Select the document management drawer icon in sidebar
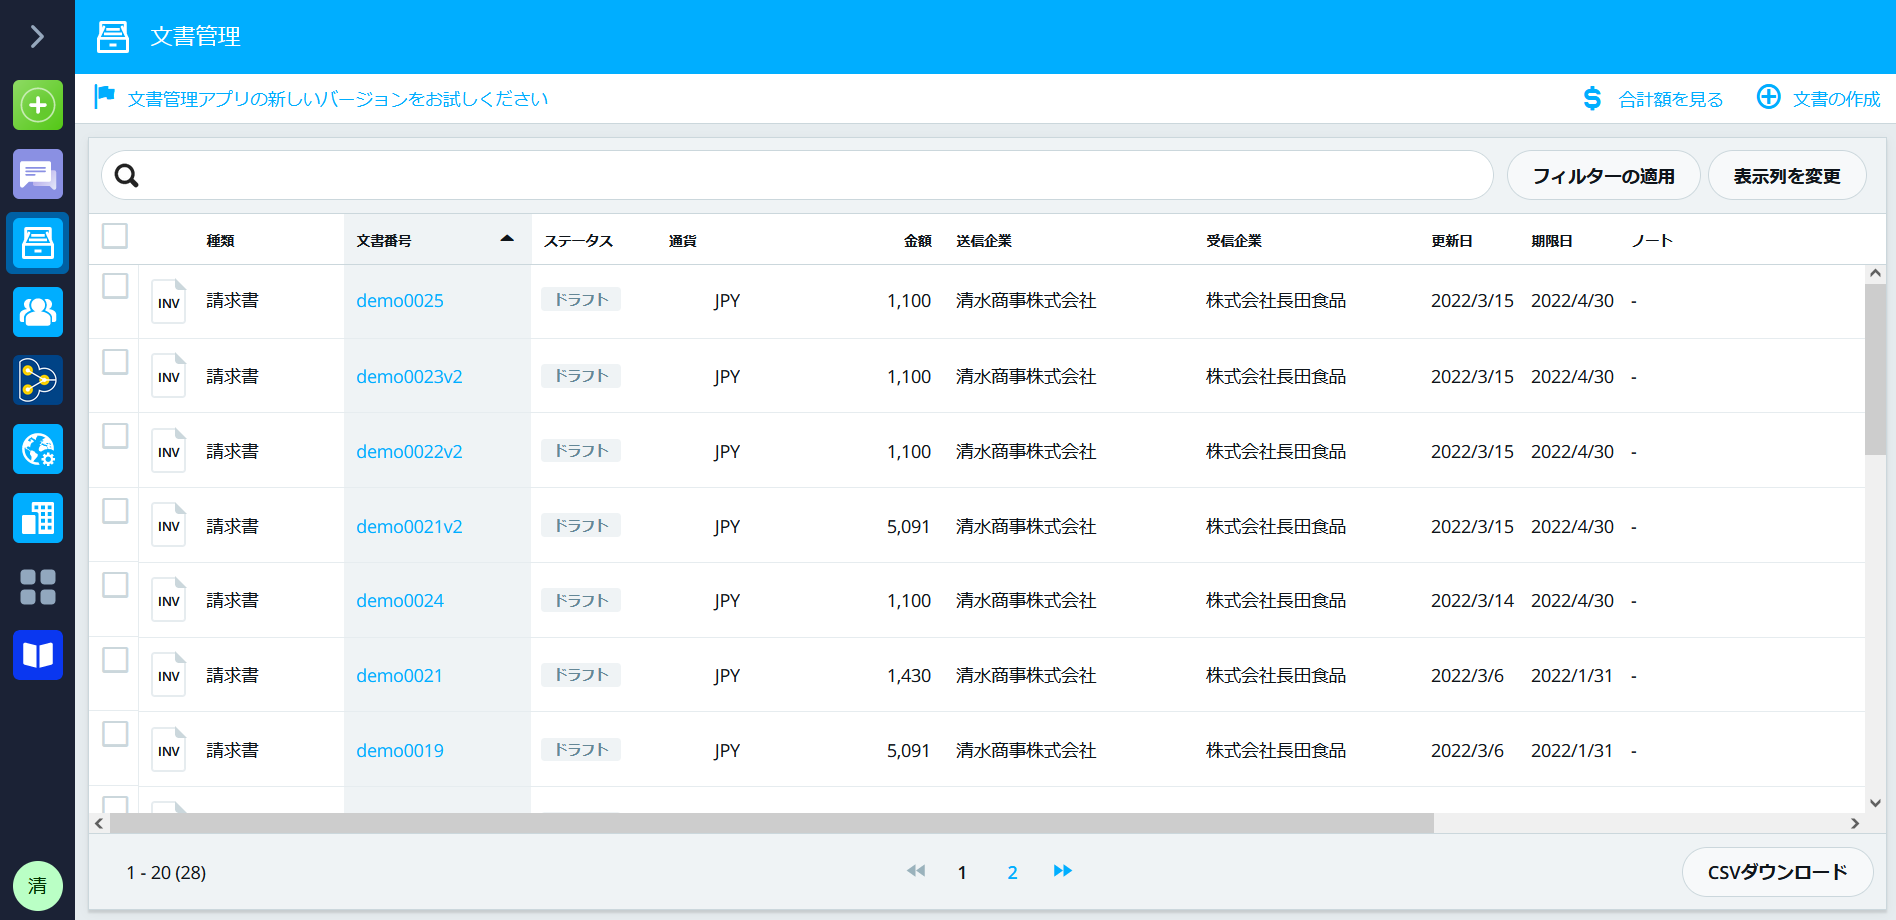Viewport: 1896px width, 920px height. pyautogui.click(x=38, y=243)
